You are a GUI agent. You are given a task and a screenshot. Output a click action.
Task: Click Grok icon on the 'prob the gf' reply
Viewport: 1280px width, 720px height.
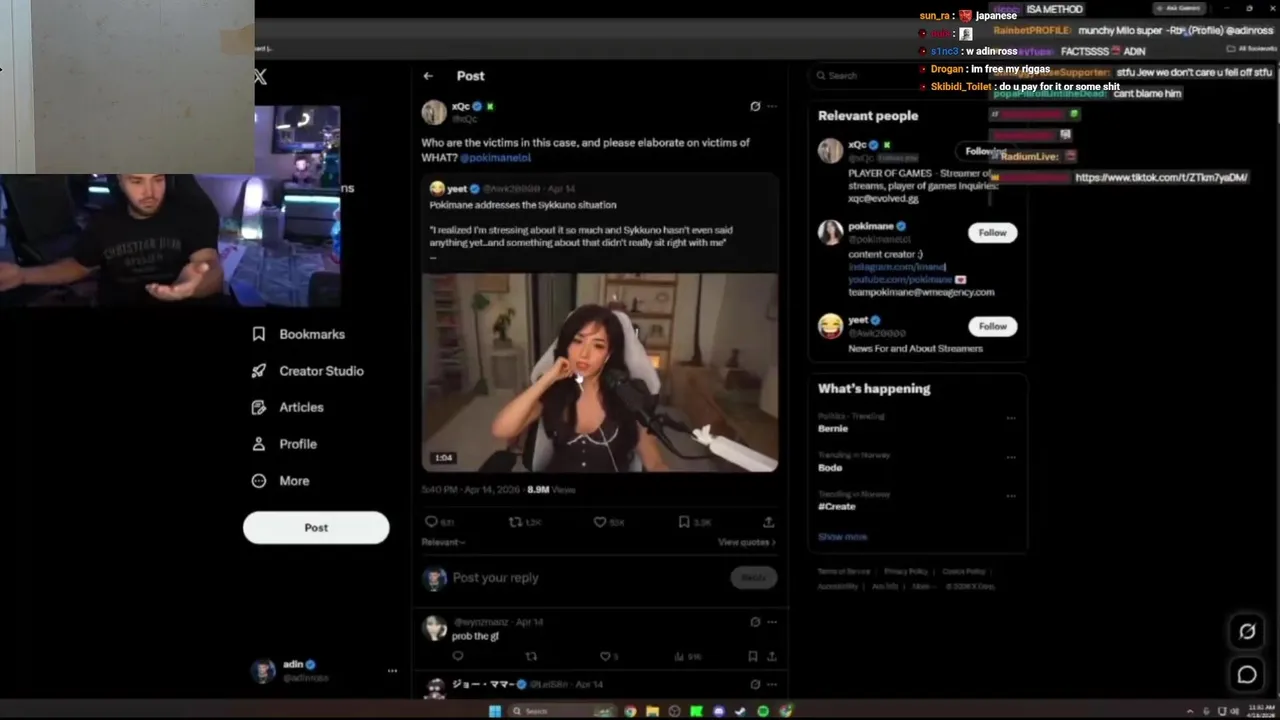coord(755,622)
